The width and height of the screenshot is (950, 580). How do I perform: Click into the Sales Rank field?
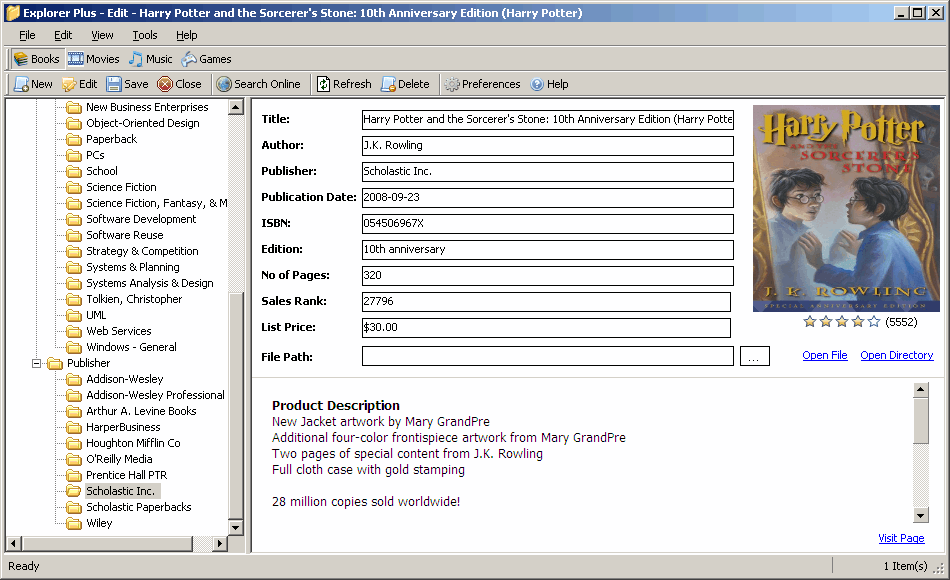tap(546, 301)
